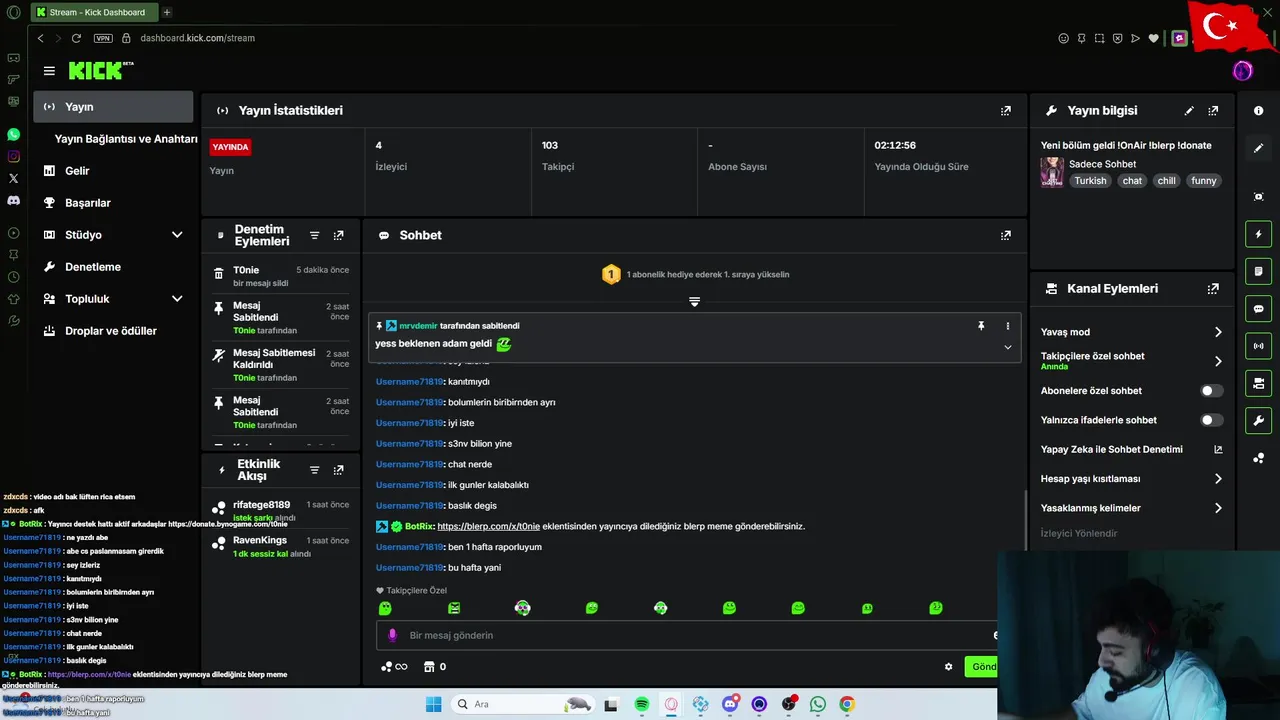Pop out the Sohbet chat panel
This screenshot has width=1280, height=720.
point(1006,235)
